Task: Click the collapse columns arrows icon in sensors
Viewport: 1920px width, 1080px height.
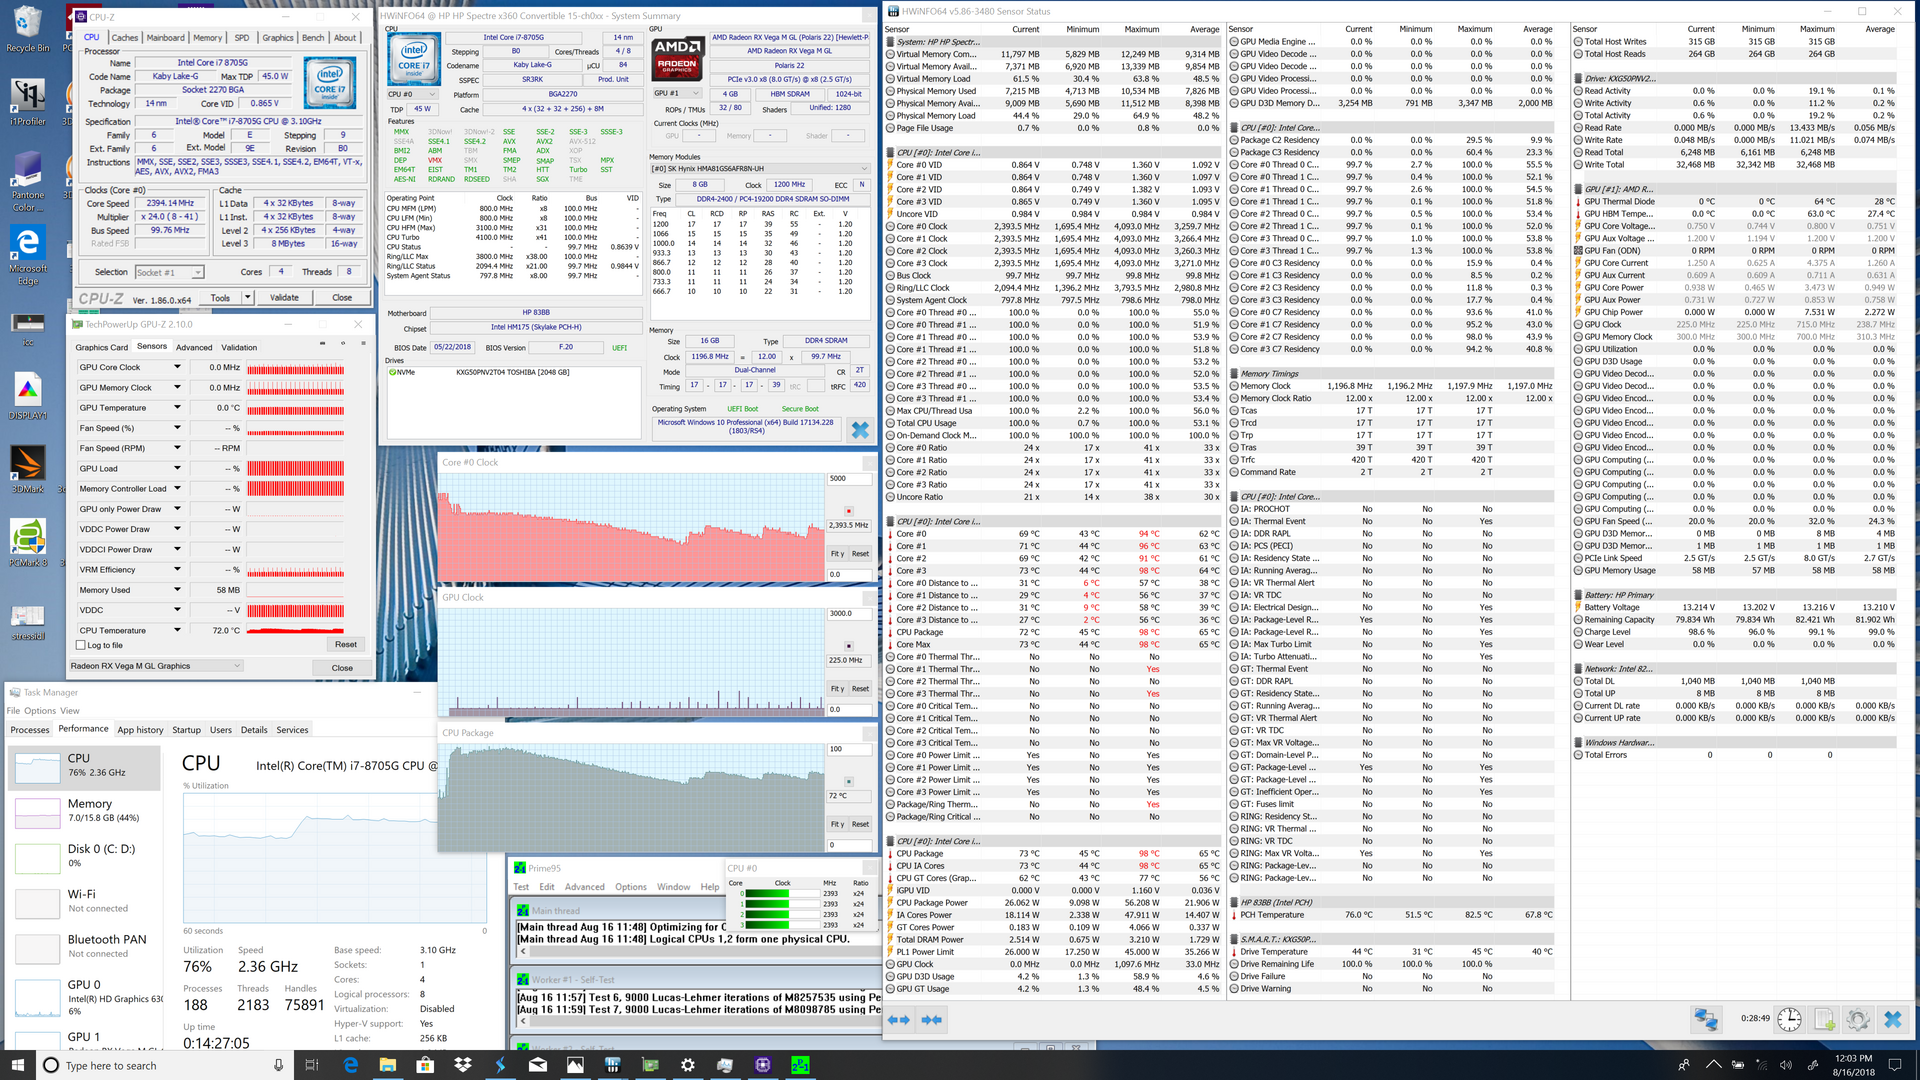Action: point(932,1019)
